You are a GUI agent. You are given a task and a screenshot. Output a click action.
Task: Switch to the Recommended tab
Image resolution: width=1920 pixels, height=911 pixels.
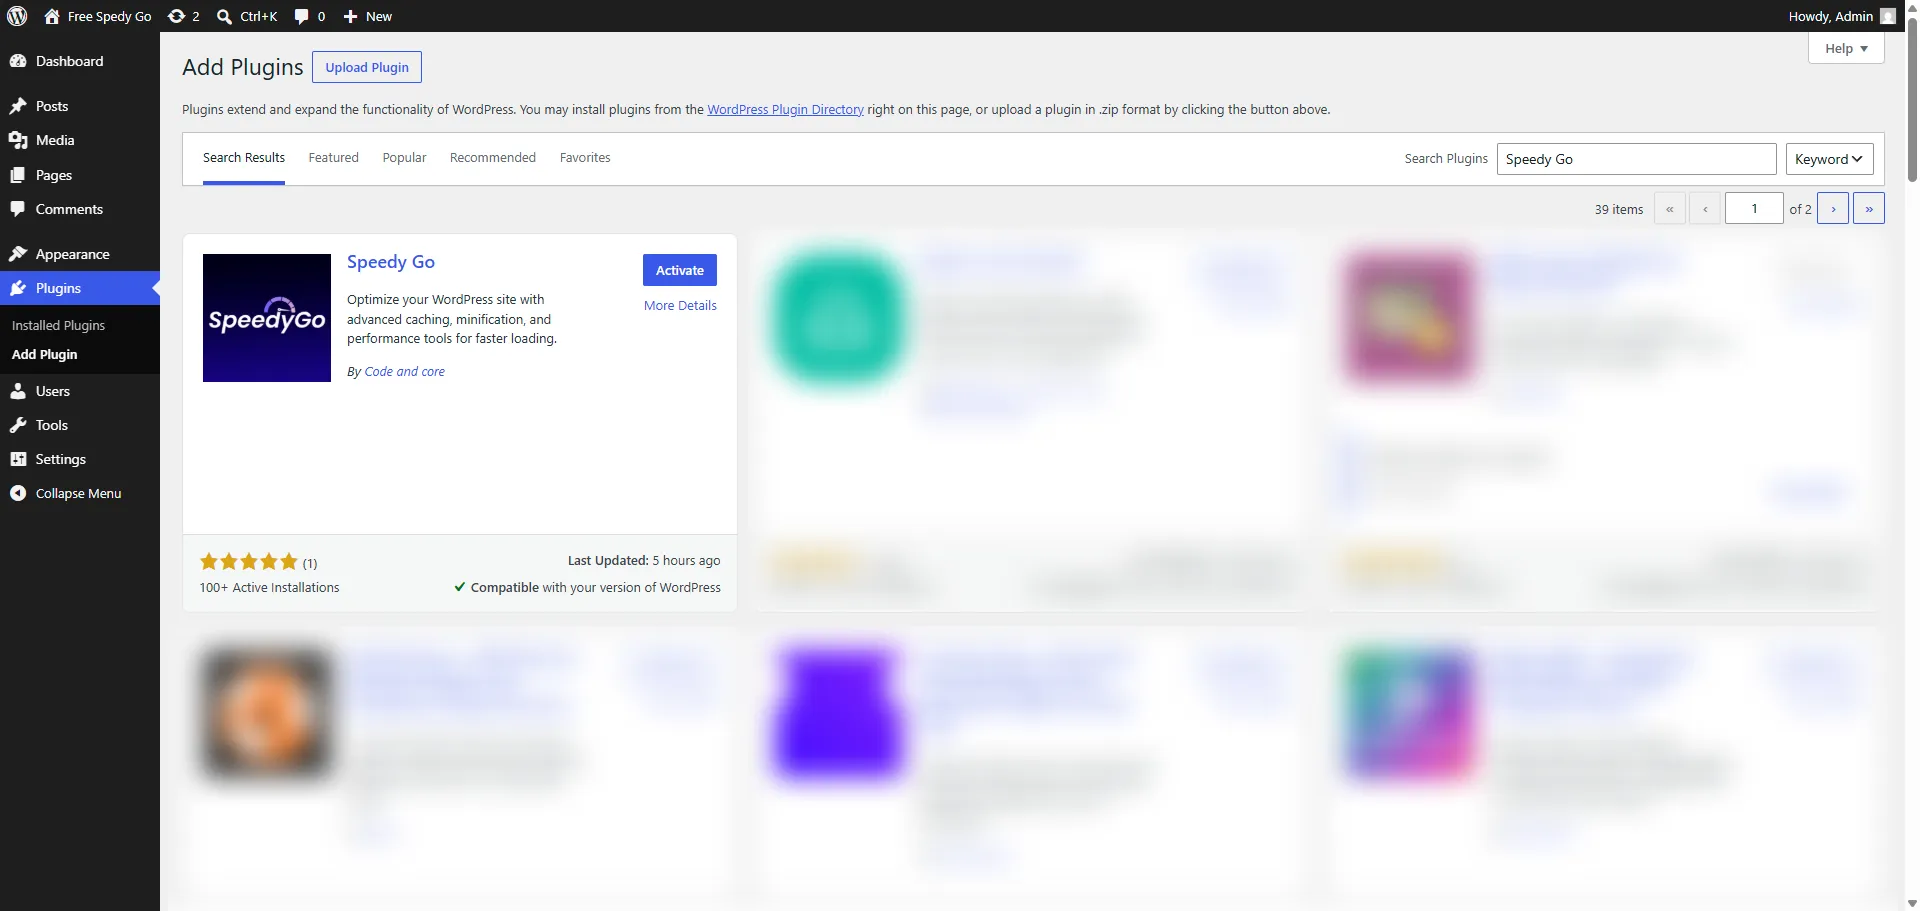click(x=493, y=158)
